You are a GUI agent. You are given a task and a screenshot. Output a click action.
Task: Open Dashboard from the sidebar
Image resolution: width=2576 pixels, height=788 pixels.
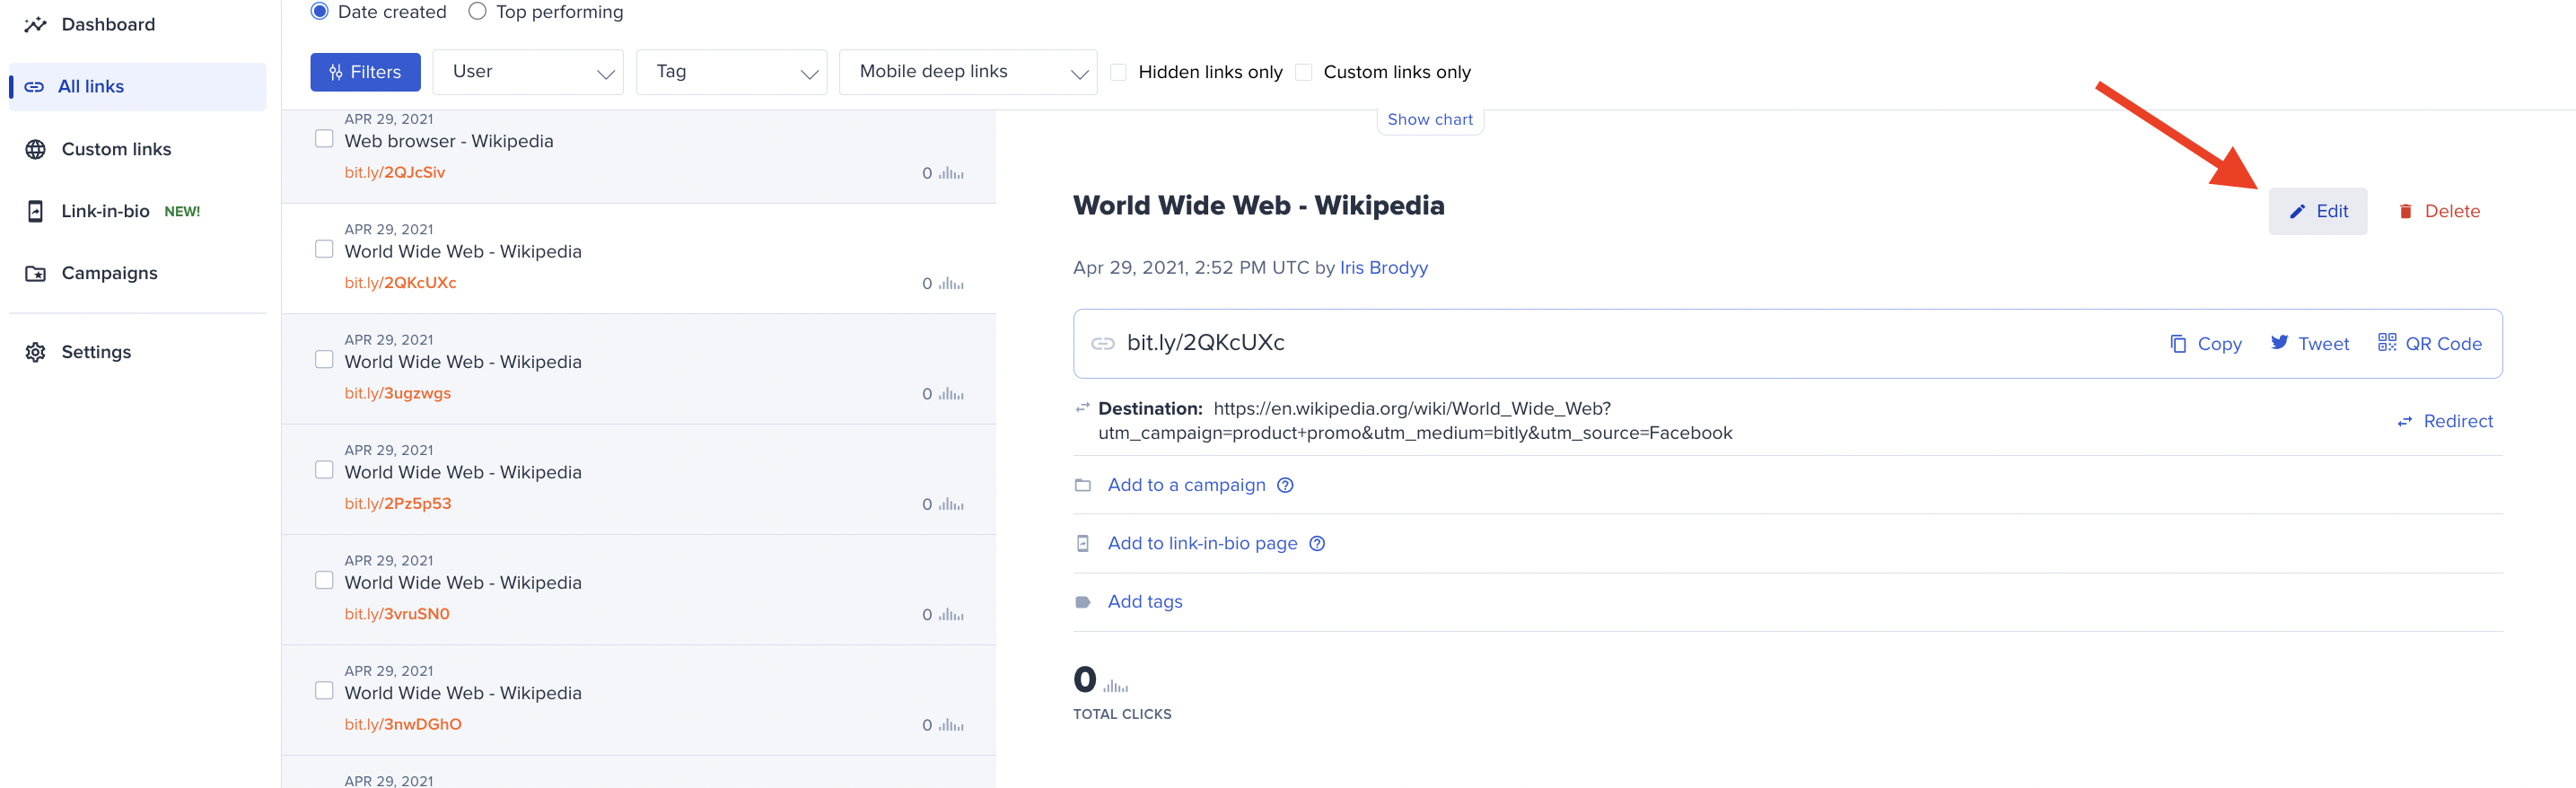[x=108, y=25]
